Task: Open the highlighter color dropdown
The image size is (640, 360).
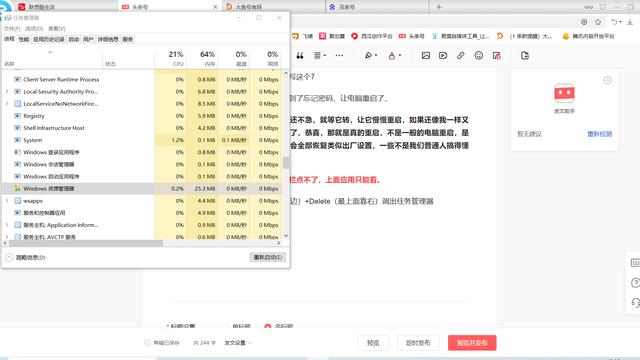Action: tap(371, 56)
